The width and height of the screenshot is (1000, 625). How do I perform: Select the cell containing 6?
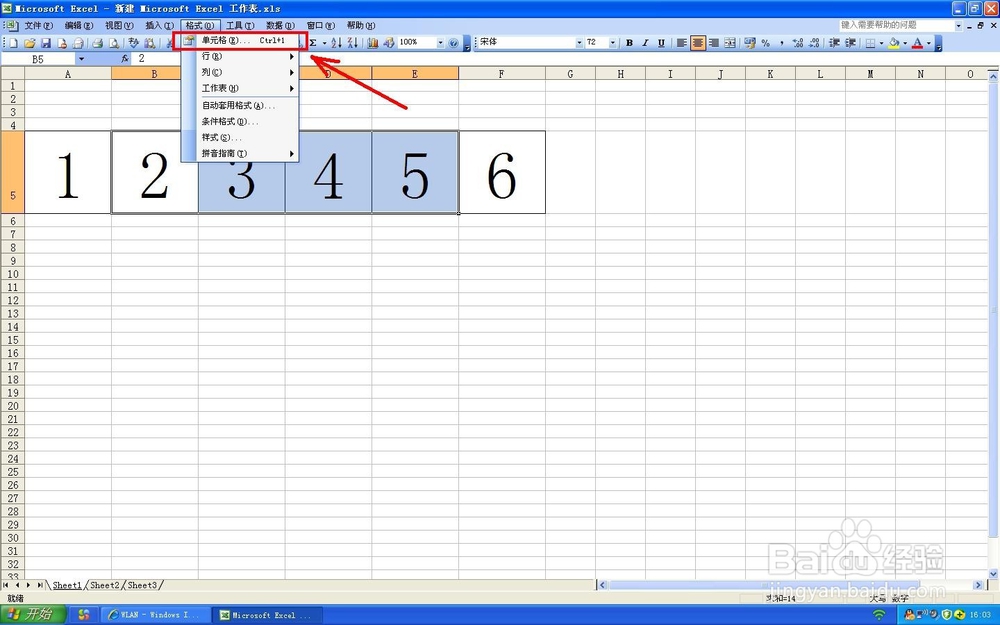click(502, 172)
